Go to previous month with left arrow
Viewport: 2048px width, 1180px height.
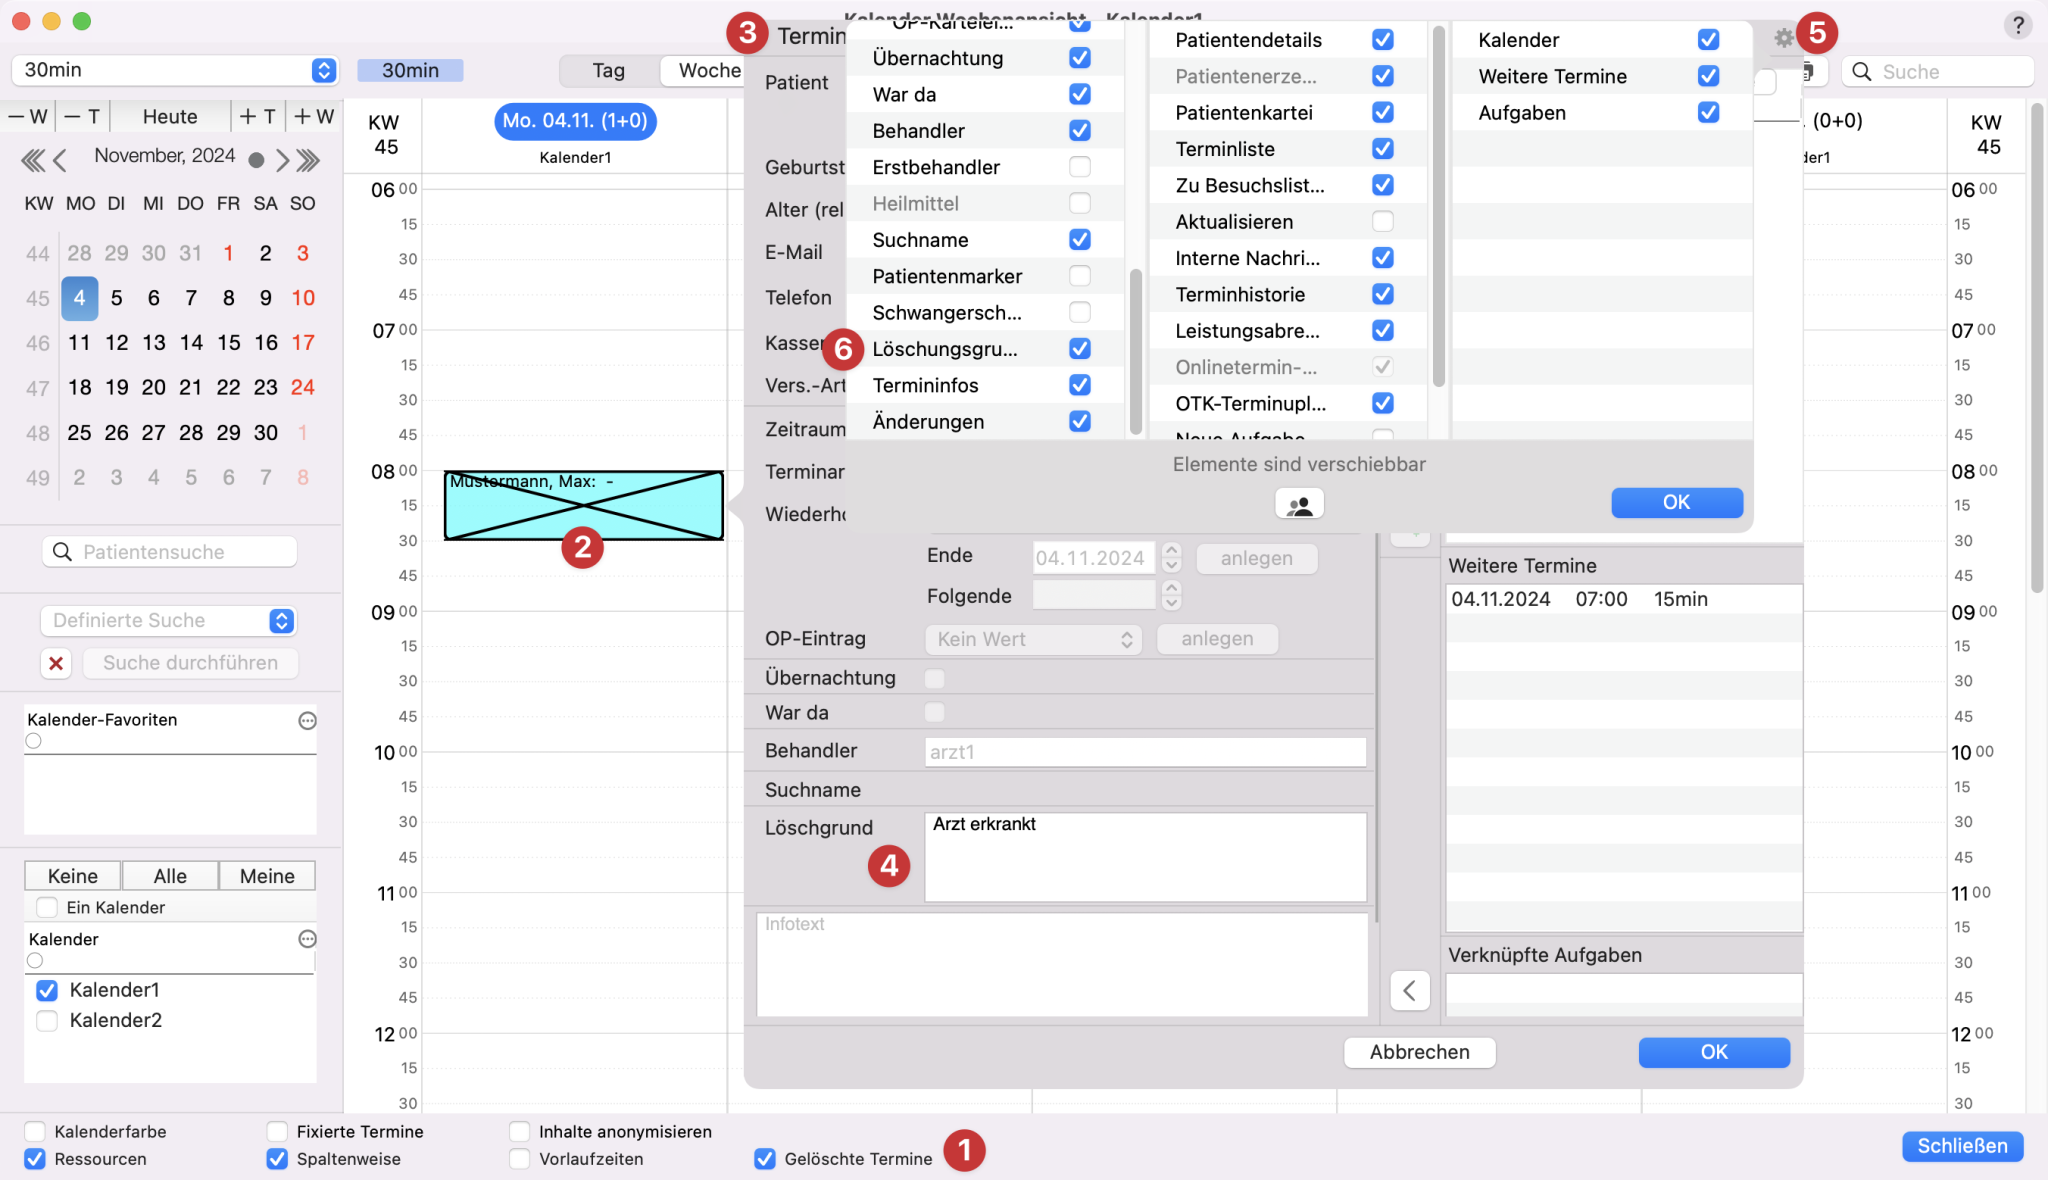60,159
